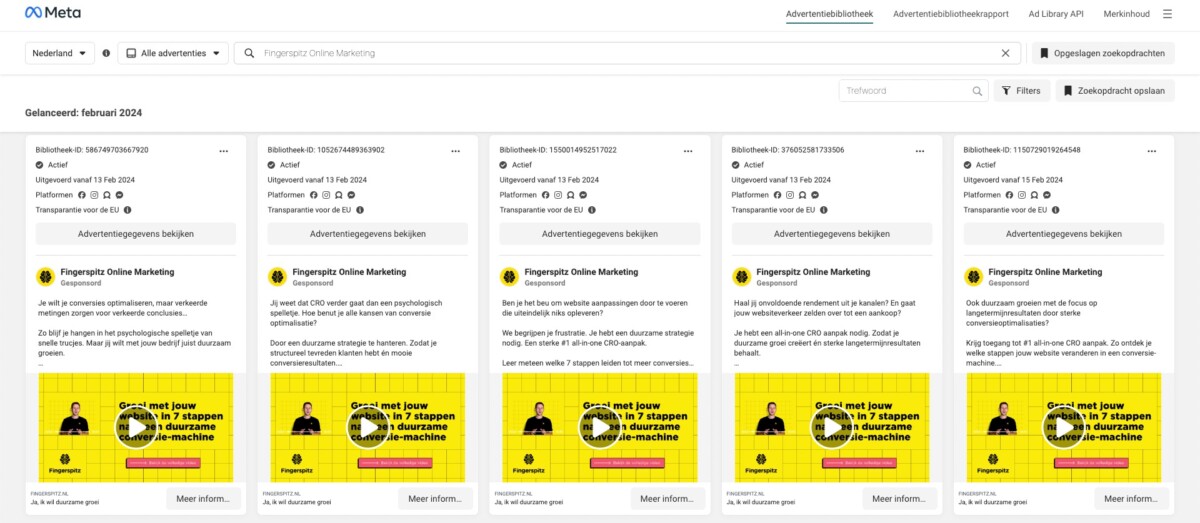Go to the Merkinhoud menu item

coord(1126,14)
